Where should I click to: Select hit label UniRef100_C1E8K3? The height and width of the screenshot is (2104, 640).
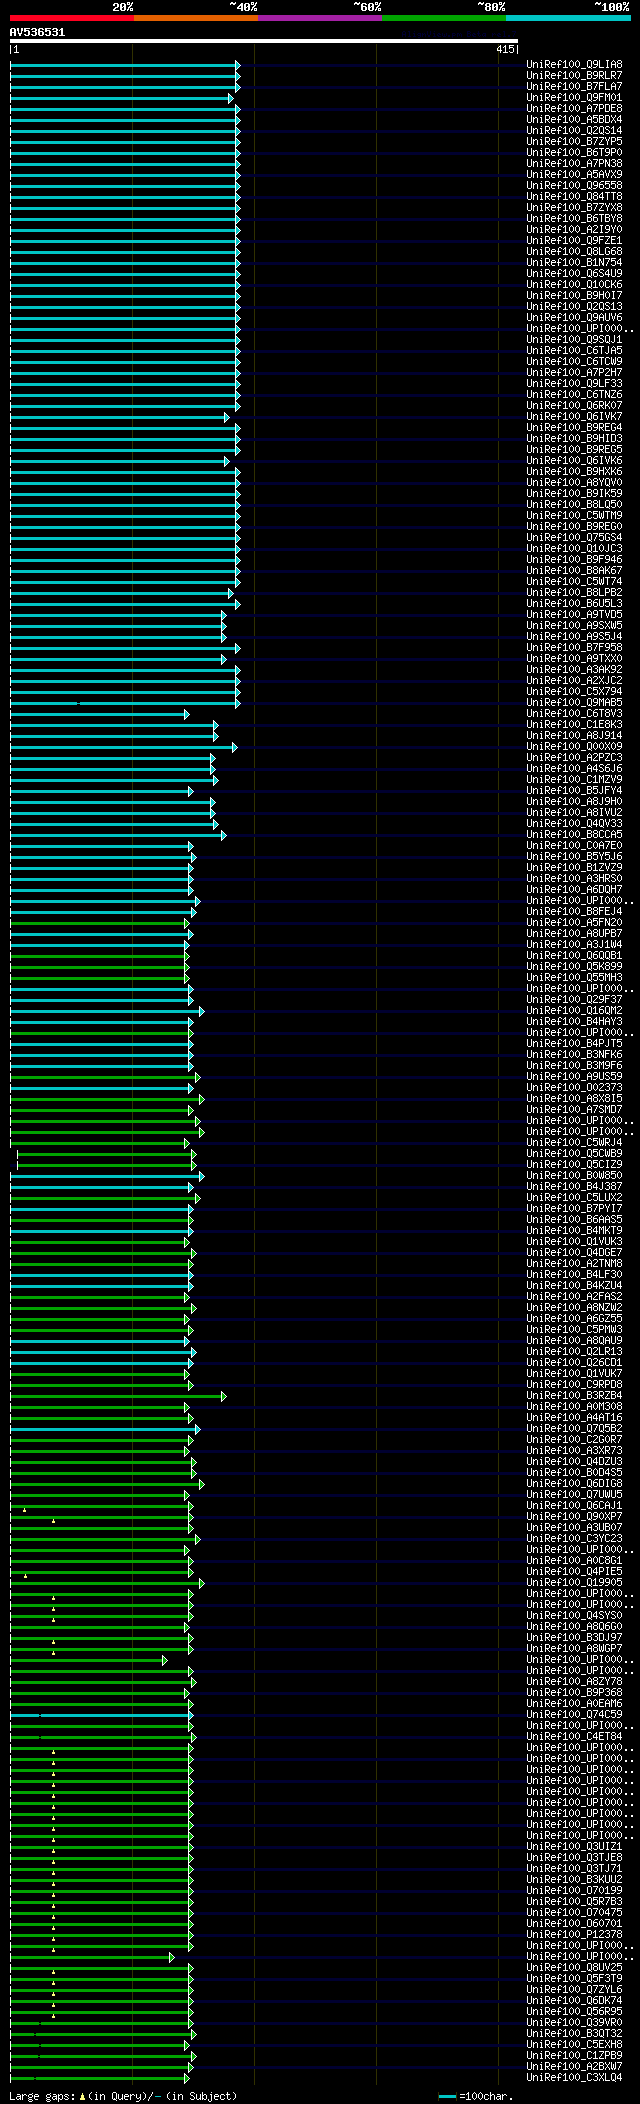[x=574, y=725]
